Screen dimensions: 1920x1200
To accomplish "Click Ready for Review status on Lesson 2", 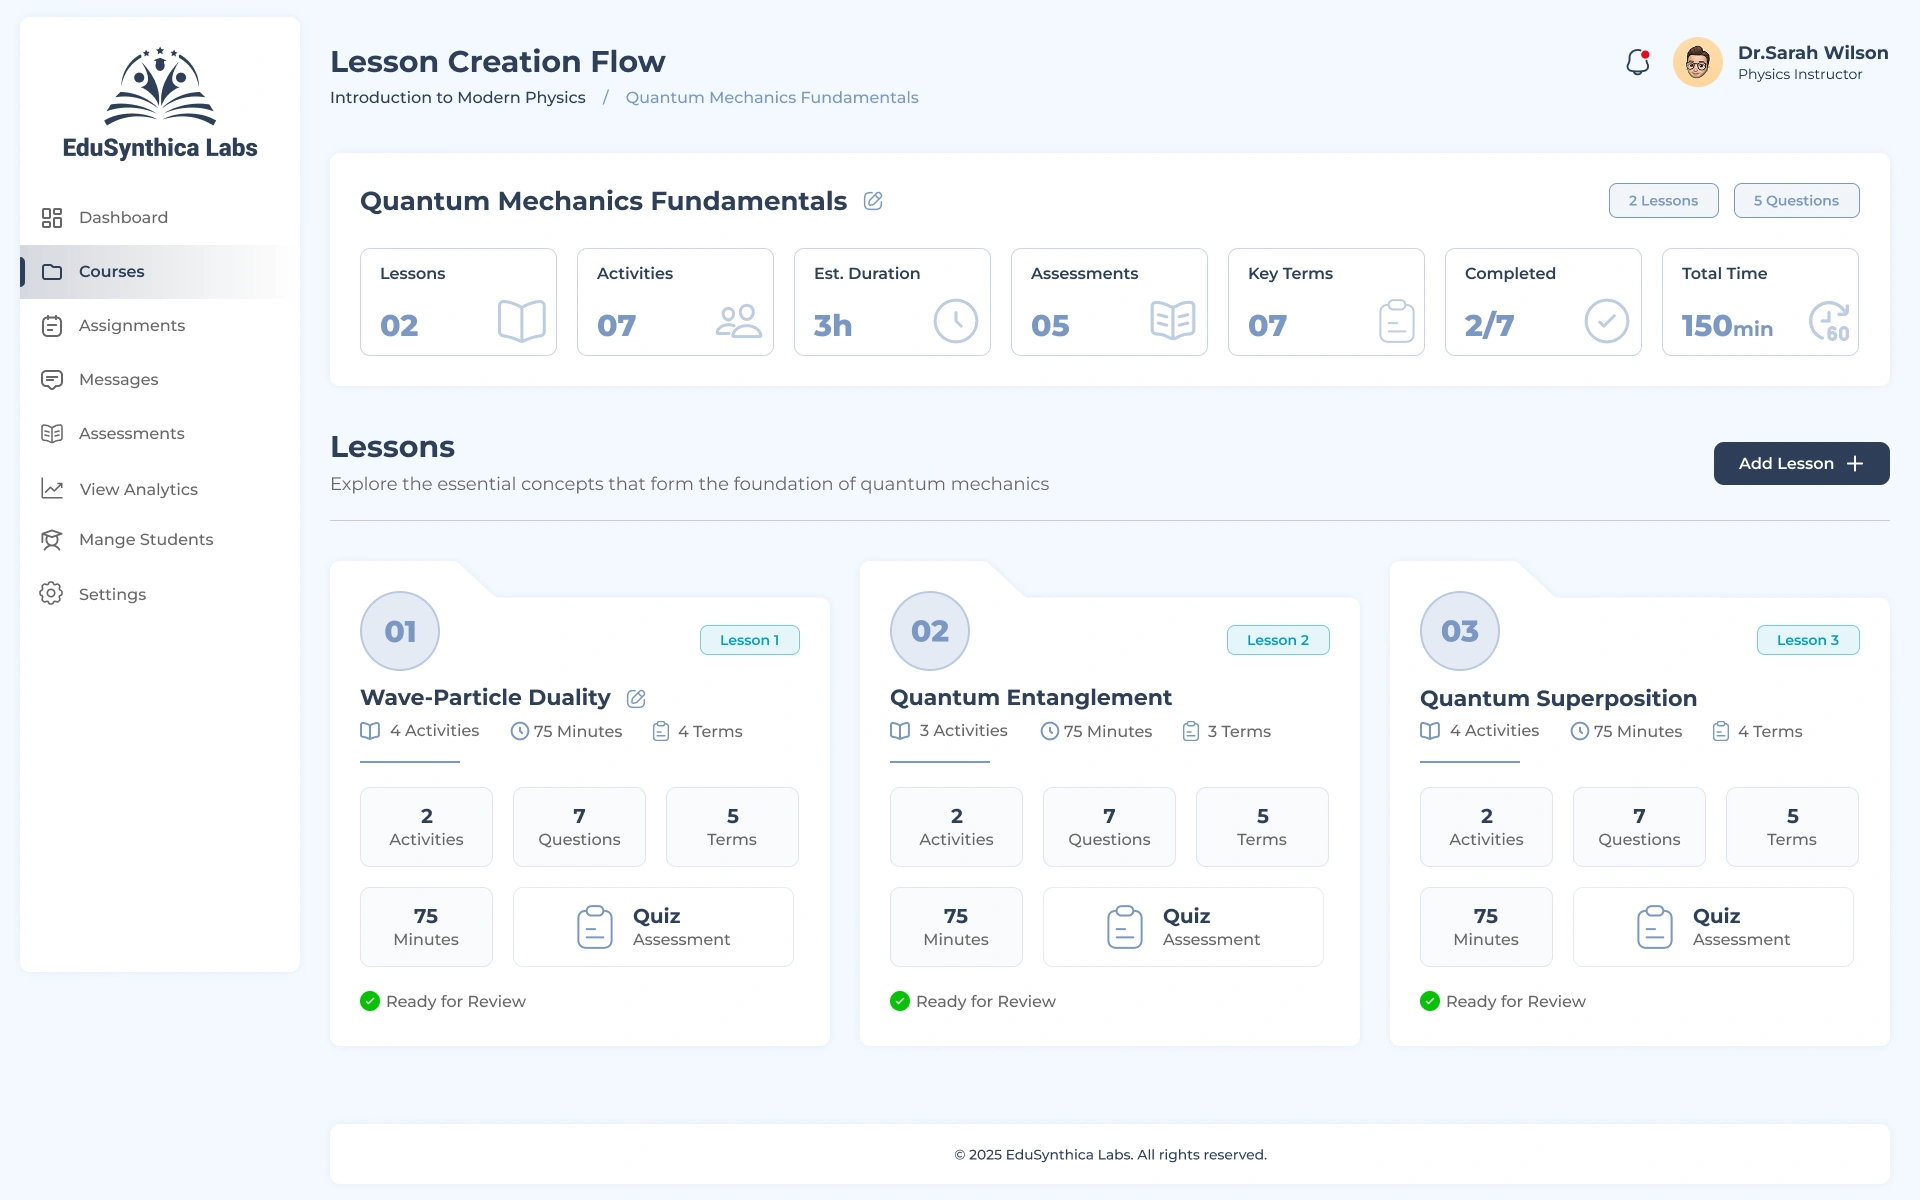I will coord(973,1001).
